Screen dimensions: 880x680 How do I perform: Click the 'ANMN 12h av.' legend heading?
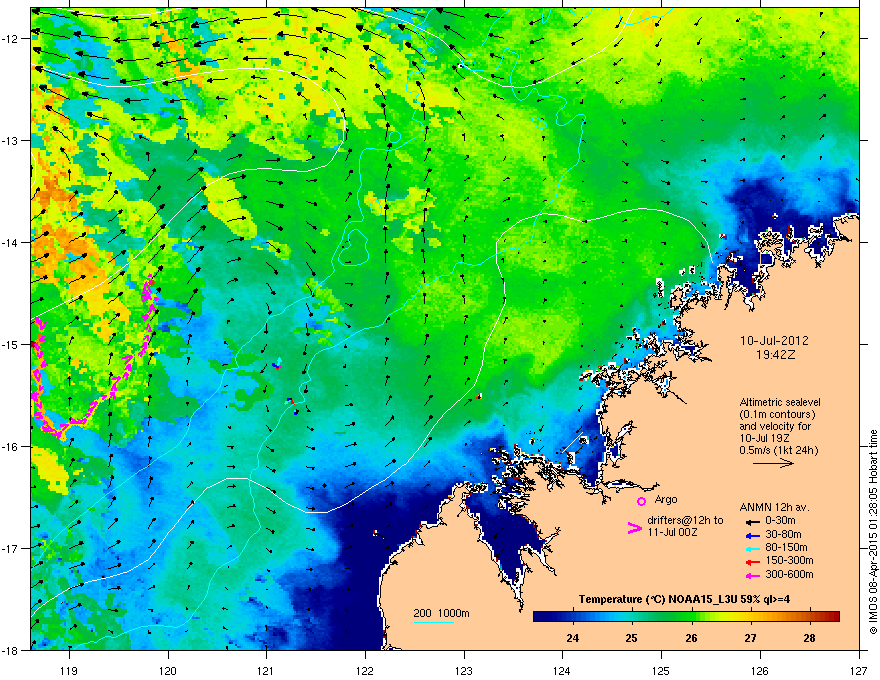click(x=774, y=507)
